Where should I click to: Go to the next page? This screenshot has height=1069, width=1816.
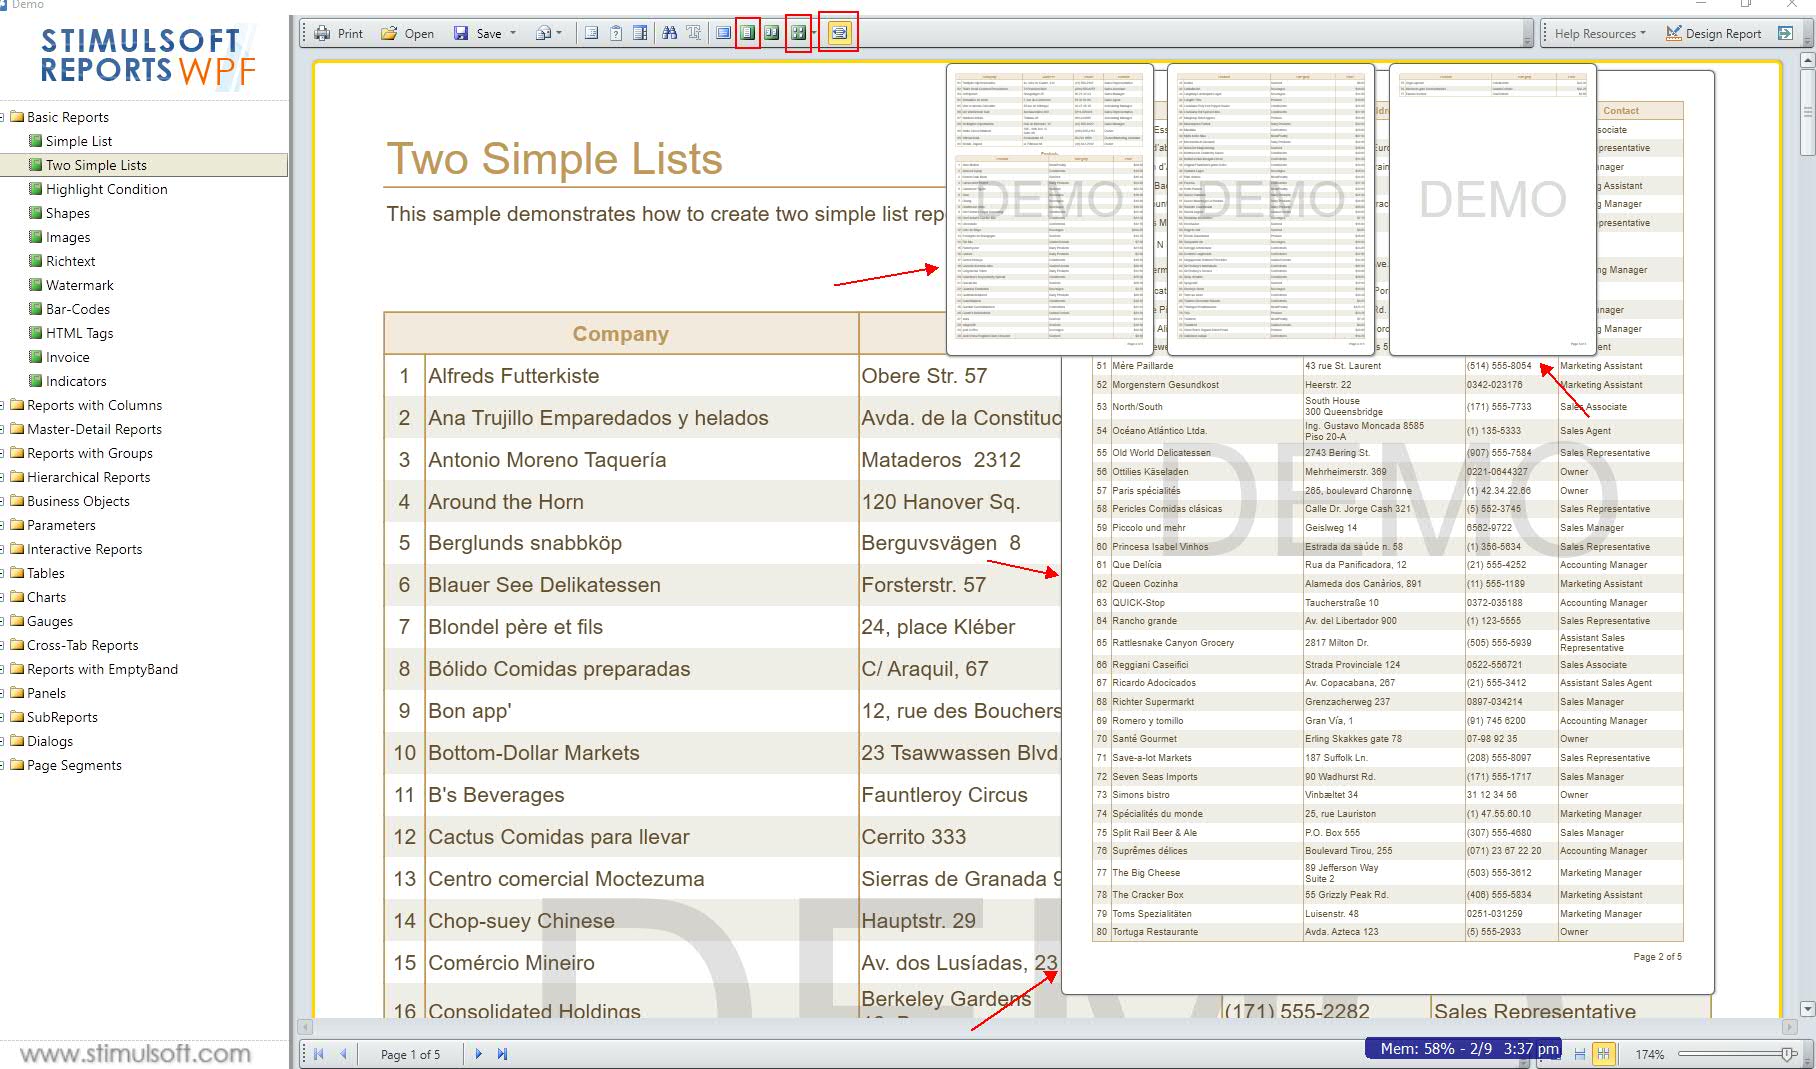click(x=478, y=1054)
